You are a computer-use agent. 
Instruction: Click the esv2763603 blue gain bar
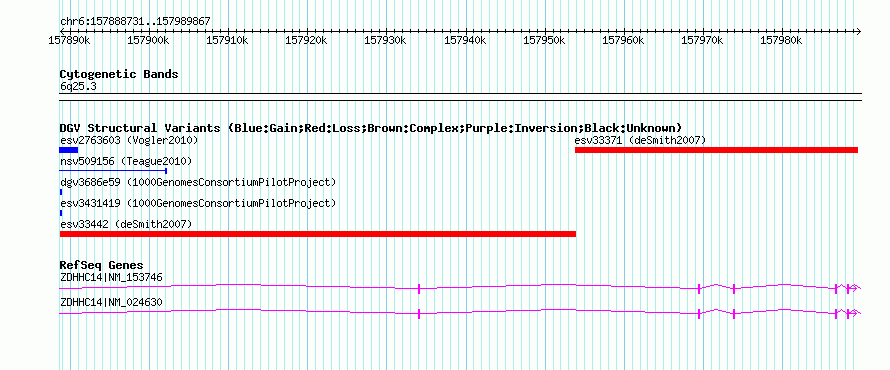click(x=69, y=150)
